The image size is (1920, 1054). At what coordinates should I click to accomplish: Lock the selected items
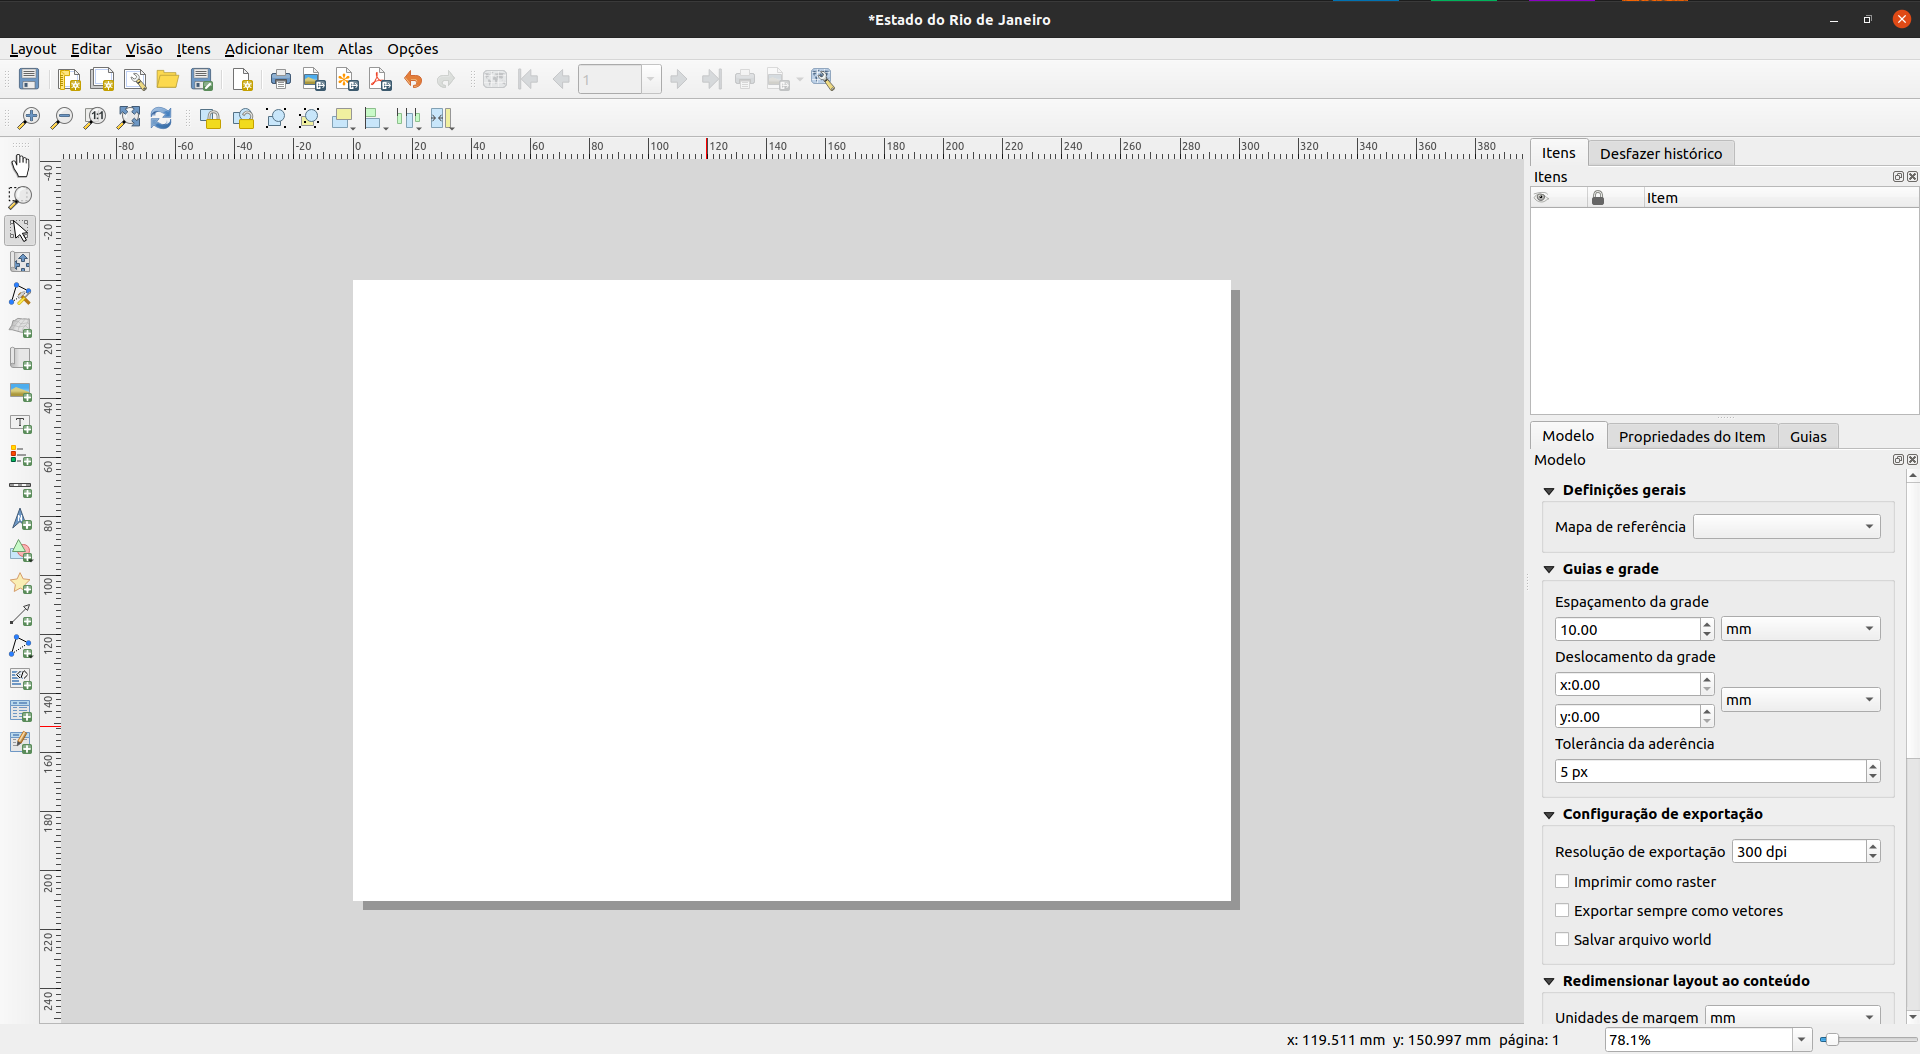[x=210, y=118]
